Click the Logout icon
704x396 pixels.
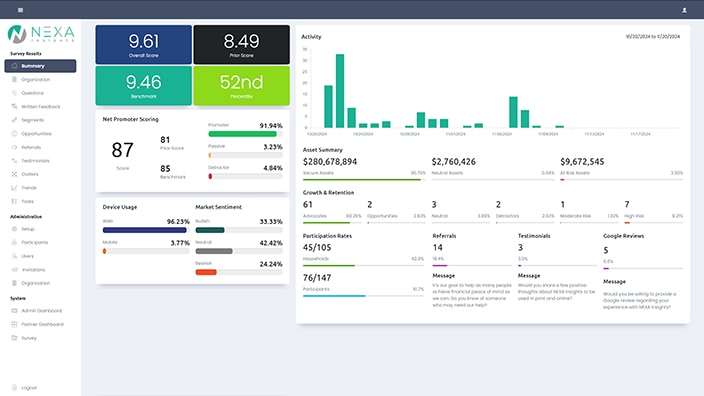point(14,387)
